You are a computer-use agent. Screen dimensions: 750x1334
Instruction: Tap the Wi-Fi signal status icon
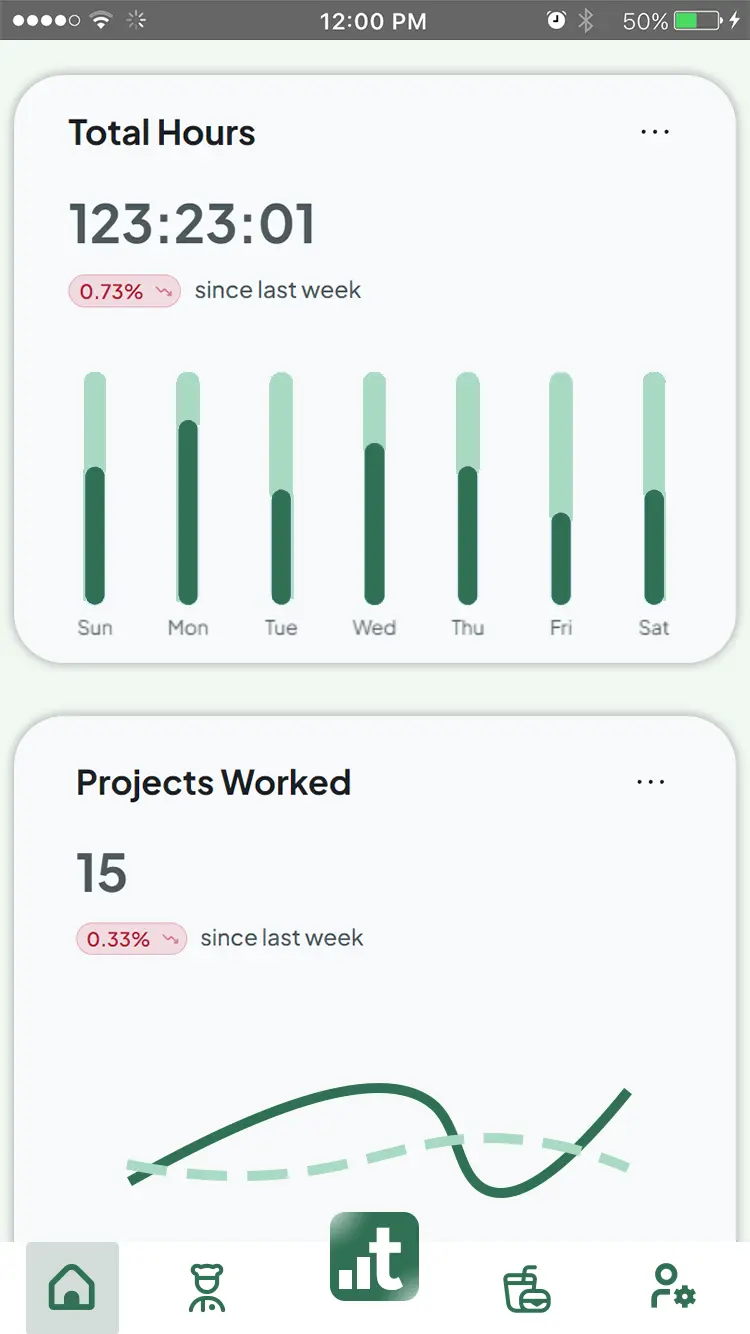(100, 20)
